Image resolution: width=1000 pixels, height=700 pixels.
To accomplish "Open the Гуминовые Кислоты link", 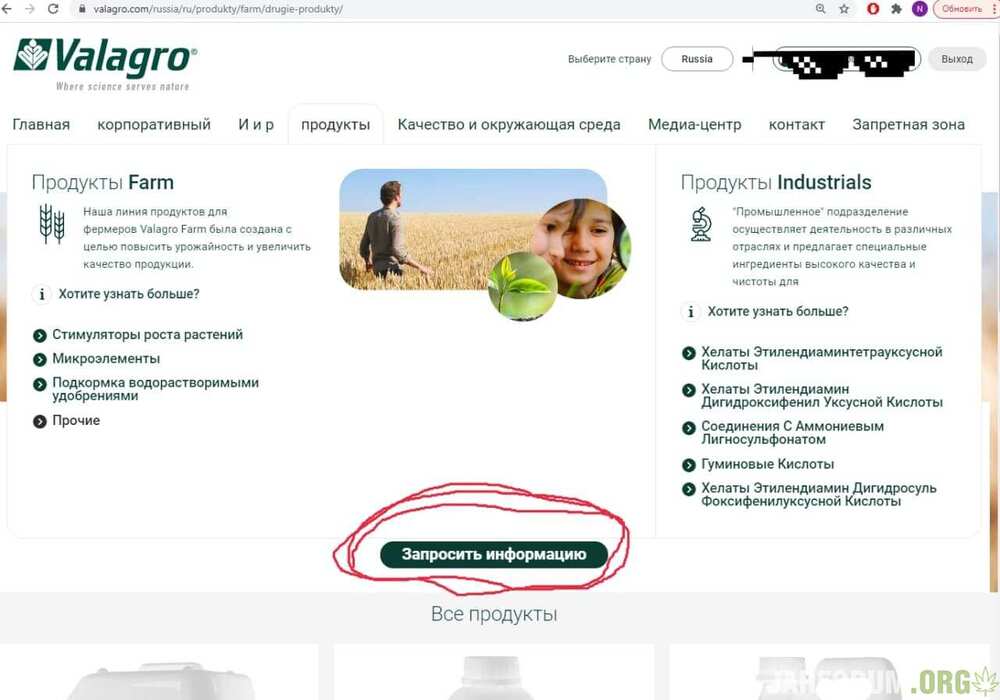I will pyautogui.click(x=767, y=464).
